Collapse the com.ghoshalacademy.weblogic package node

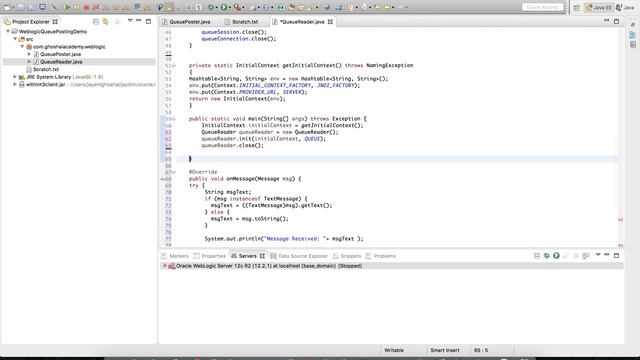click(x=22, y=47)
